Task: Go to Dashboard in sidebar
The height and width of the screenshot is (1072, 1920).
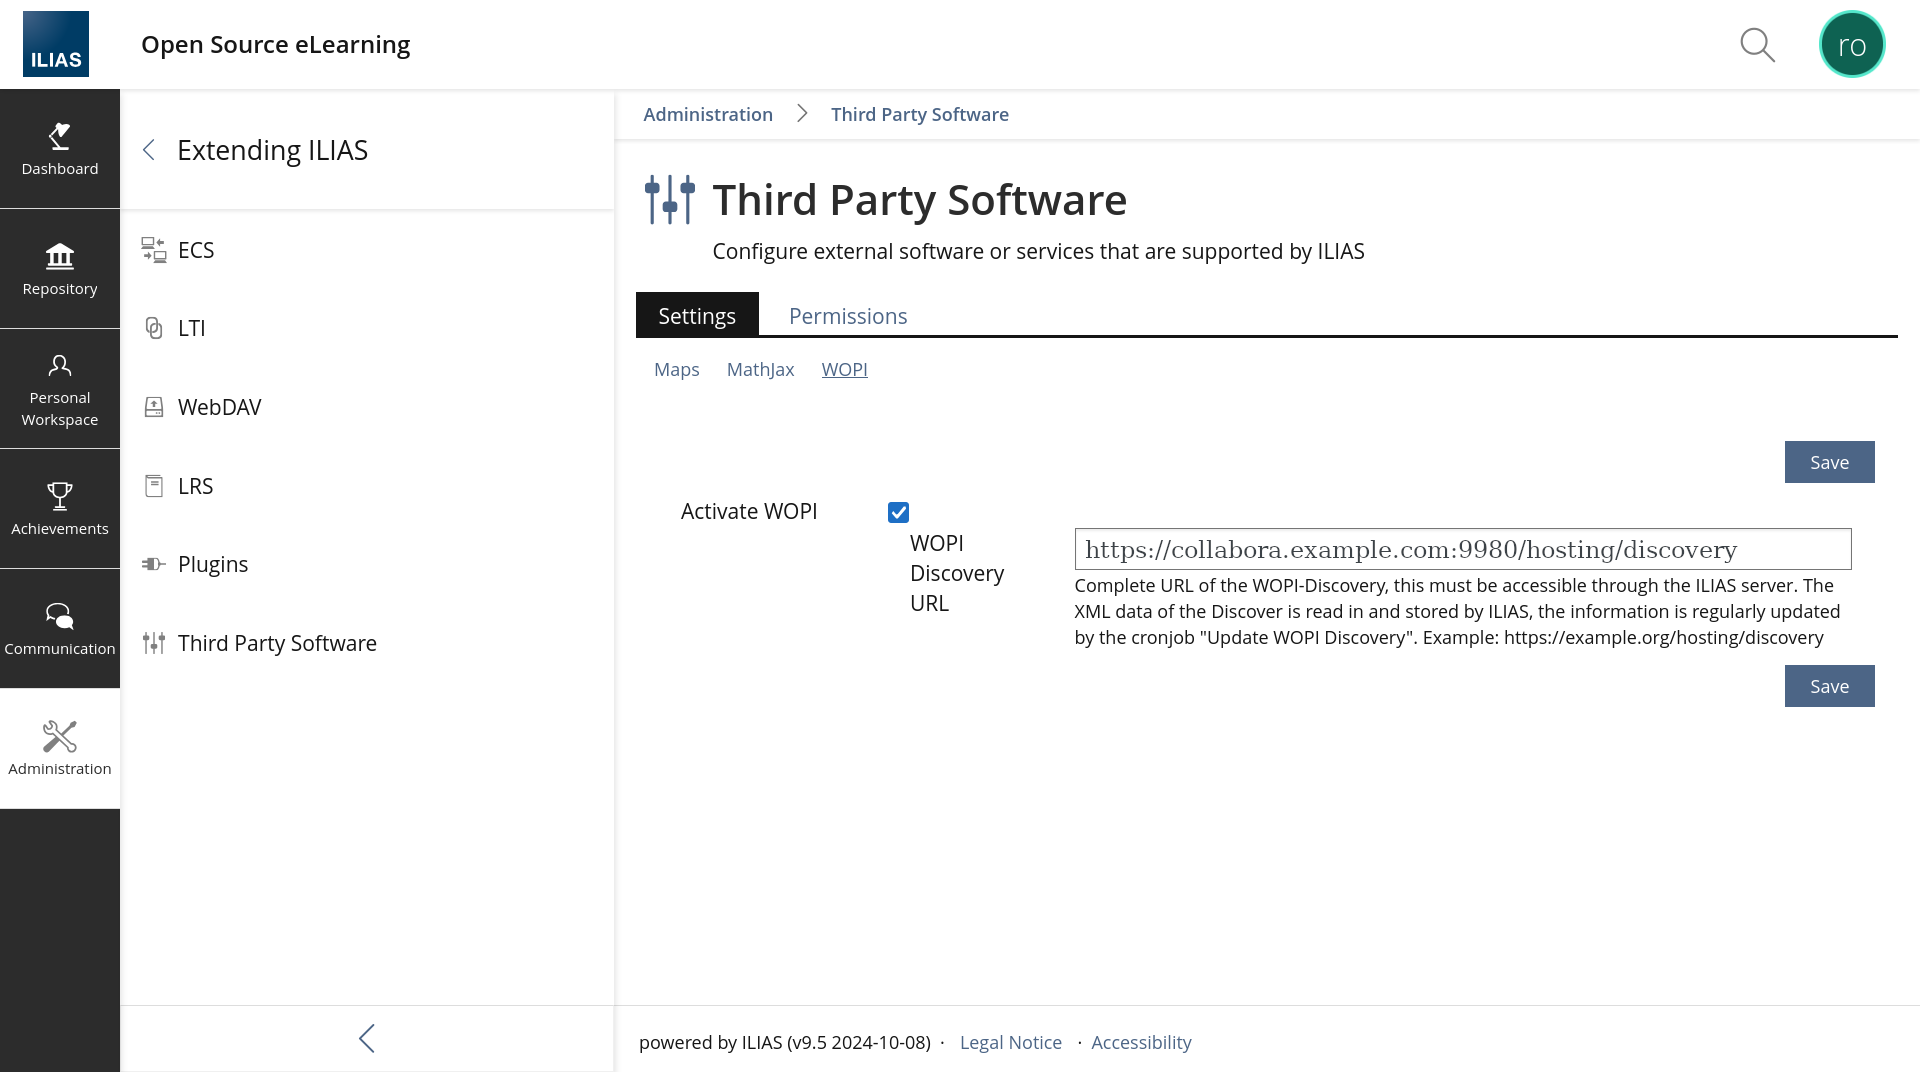Action: pos(60,149)
